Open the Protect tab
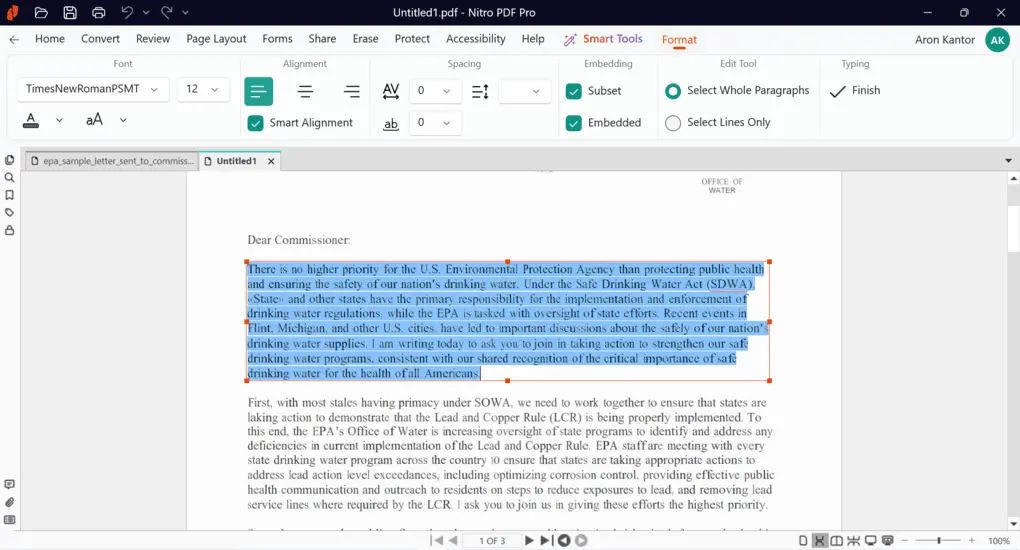The width and height of the screenshot is (1020, 550). point(412,39)
